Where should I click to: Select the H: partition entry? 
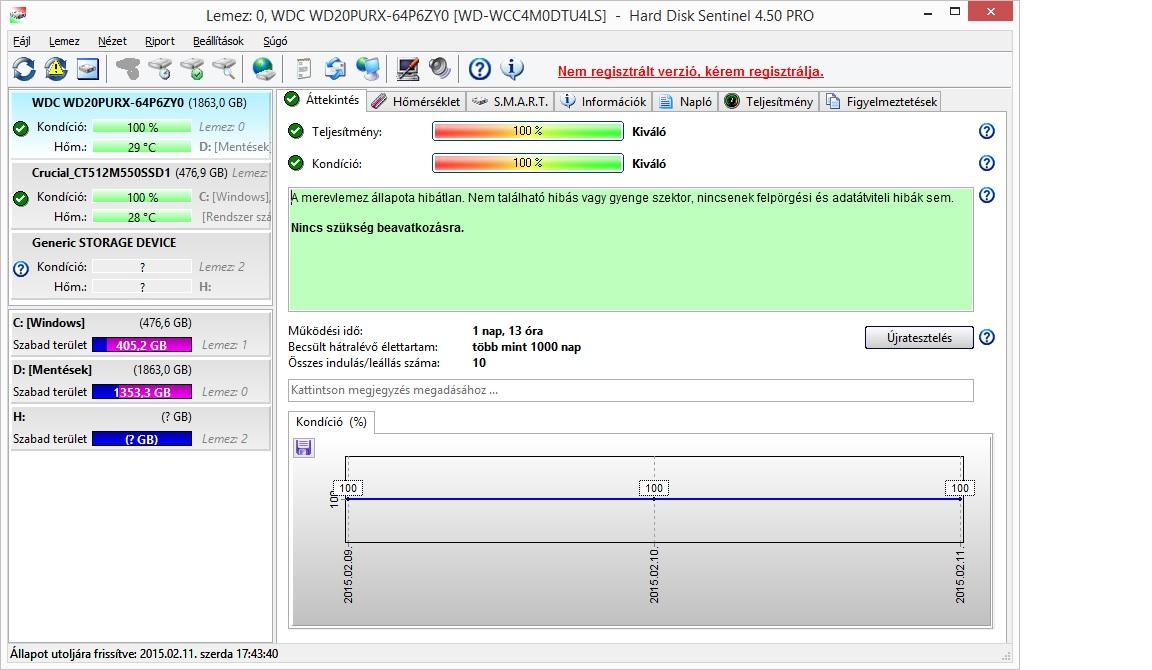click(x=140, y=428)
